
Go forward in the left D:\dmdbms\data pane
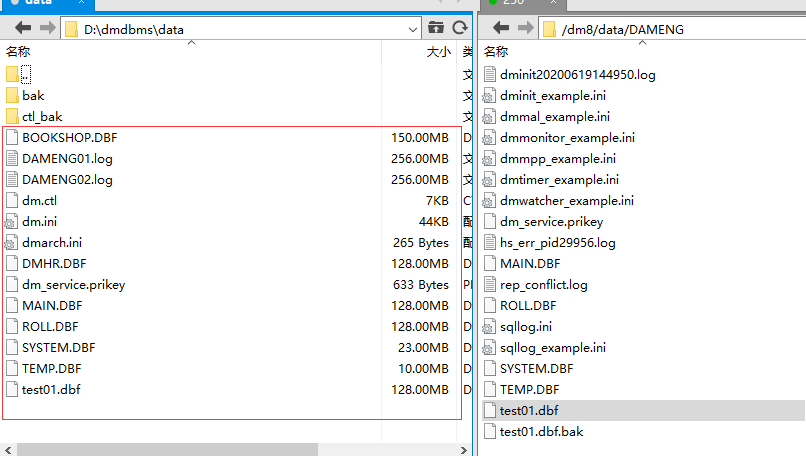click(47, 28)
